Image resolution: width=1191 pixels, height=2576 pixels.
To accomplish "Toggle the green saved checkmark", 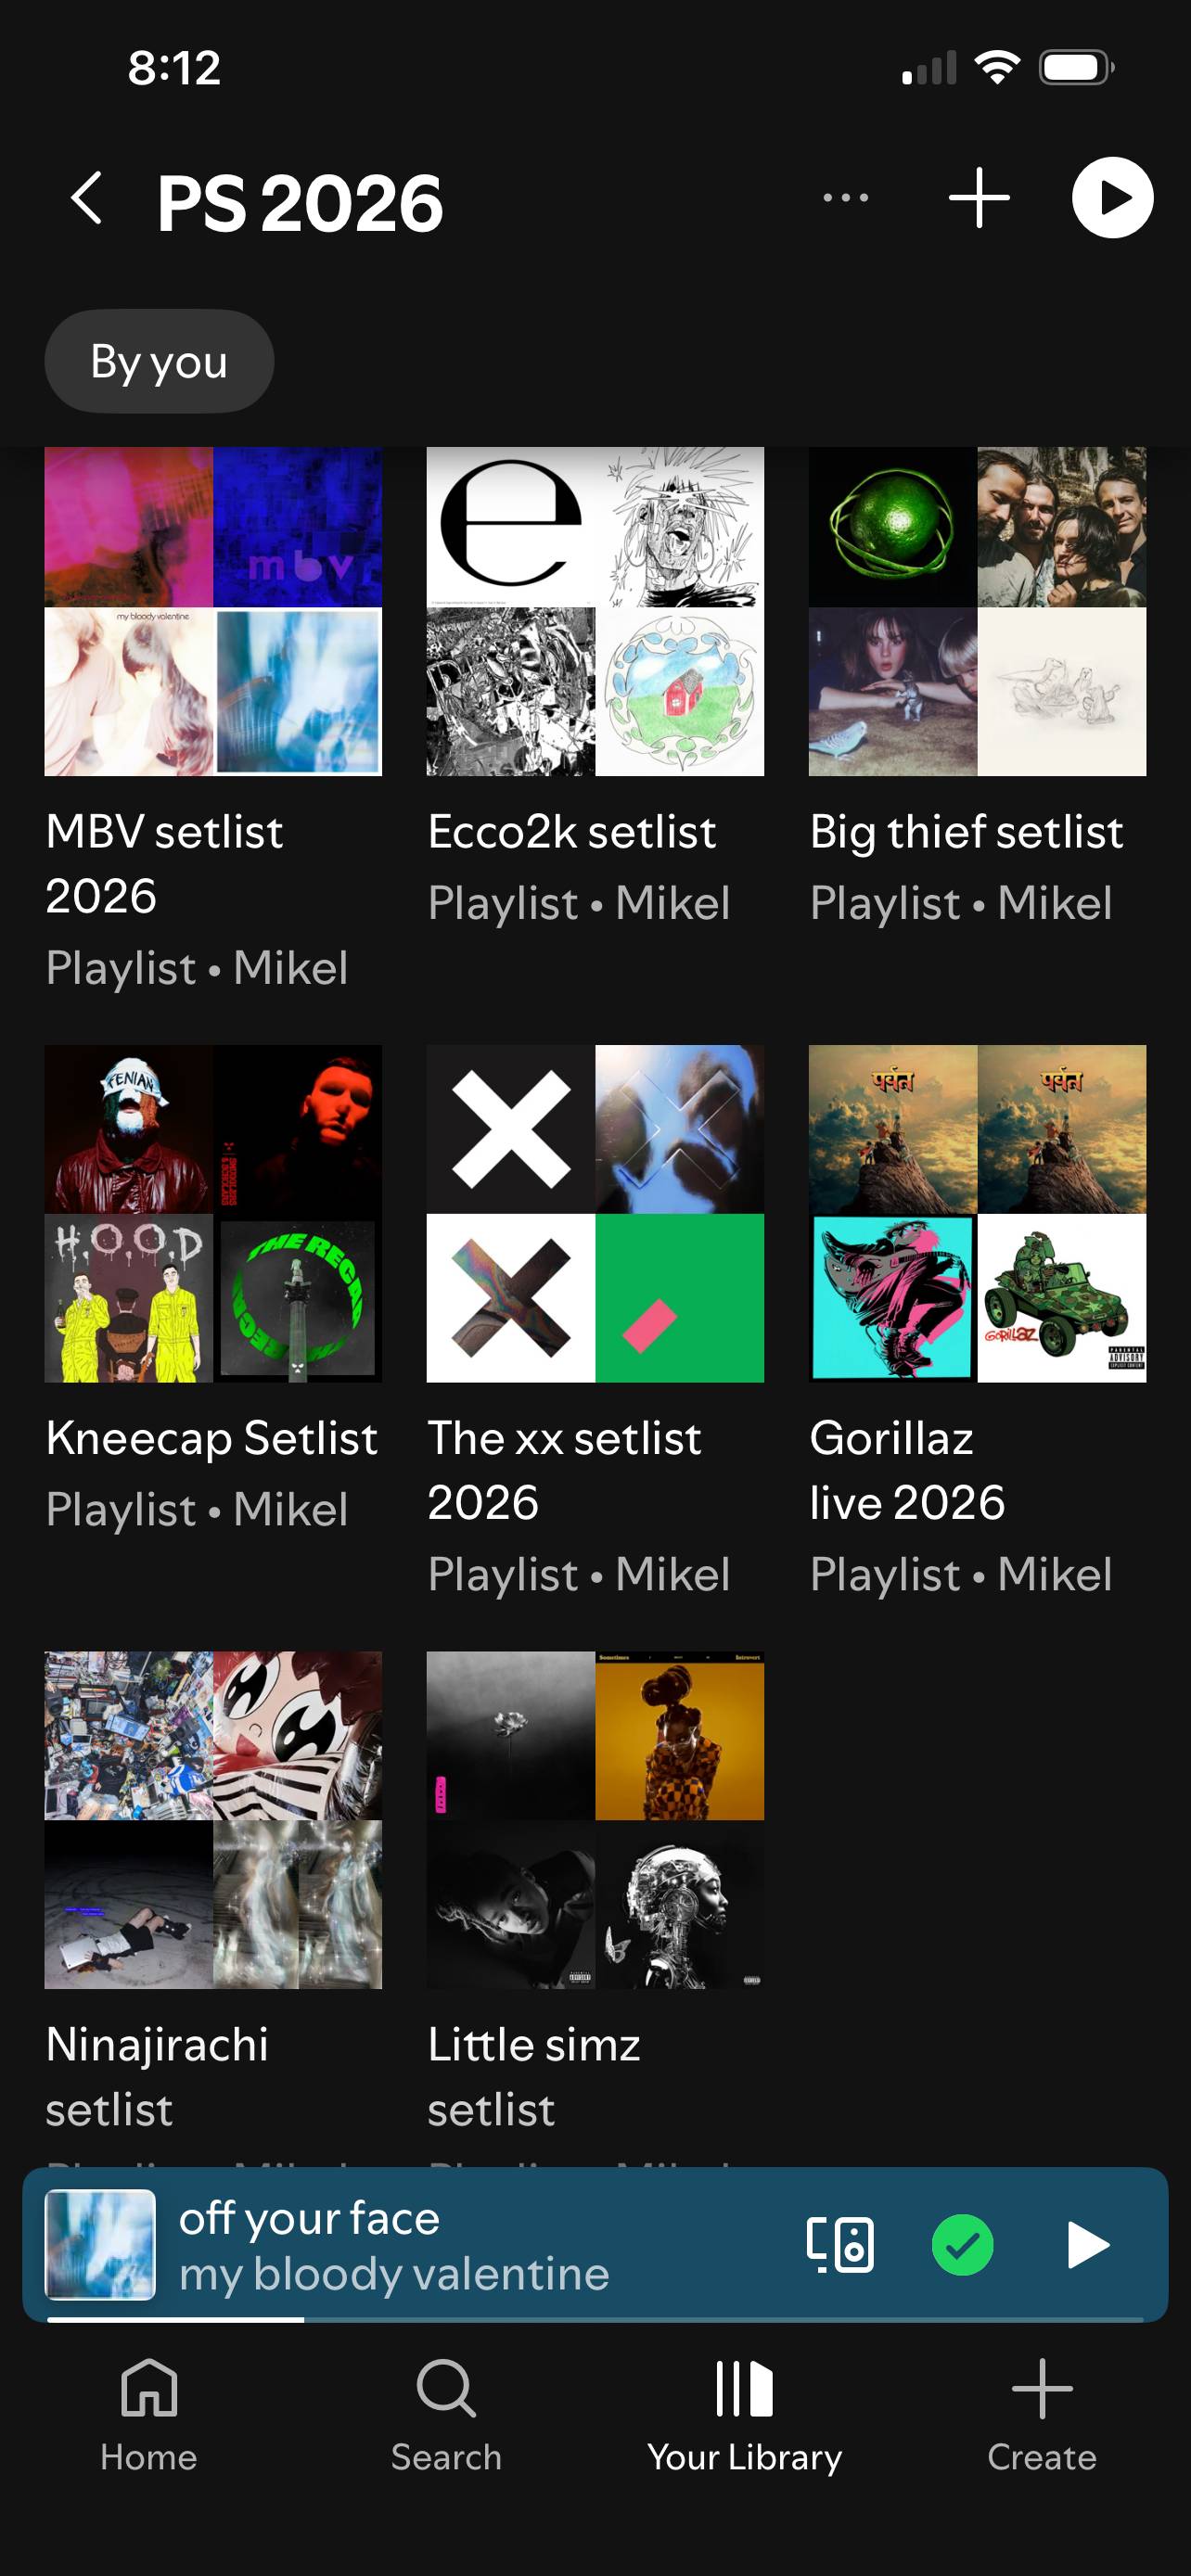I will pos(962,2245).
